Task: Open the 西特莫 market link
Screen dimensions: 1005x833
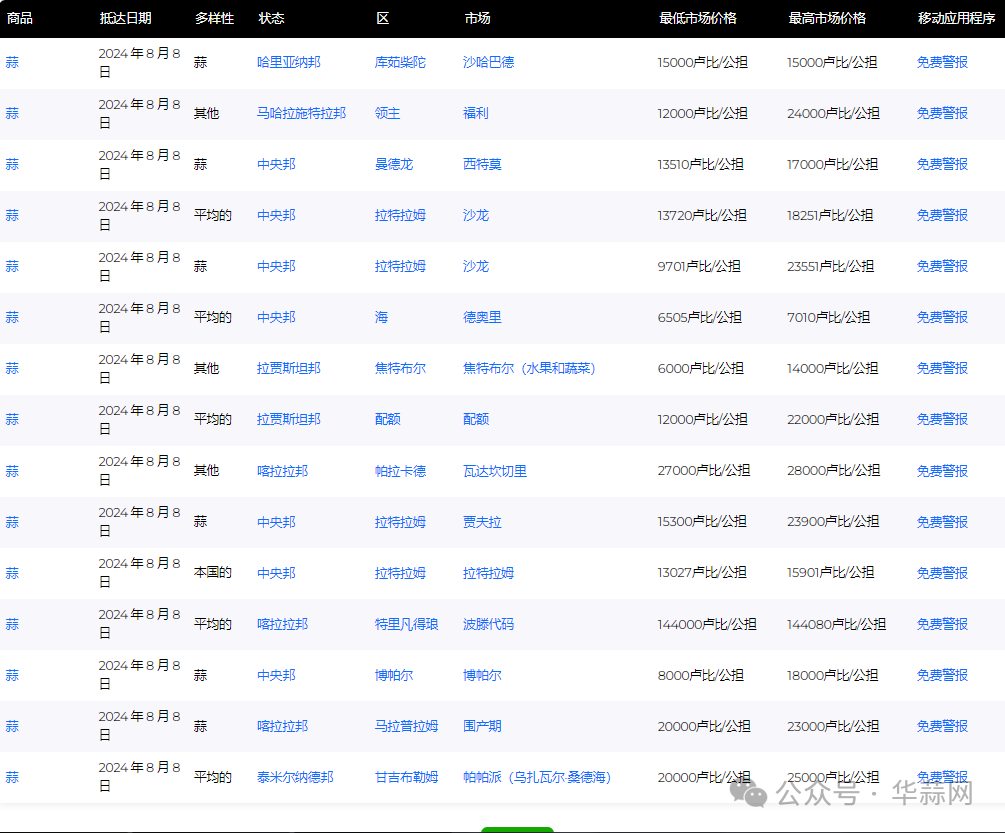Action: pyautogui.click(x=482, y=164)
